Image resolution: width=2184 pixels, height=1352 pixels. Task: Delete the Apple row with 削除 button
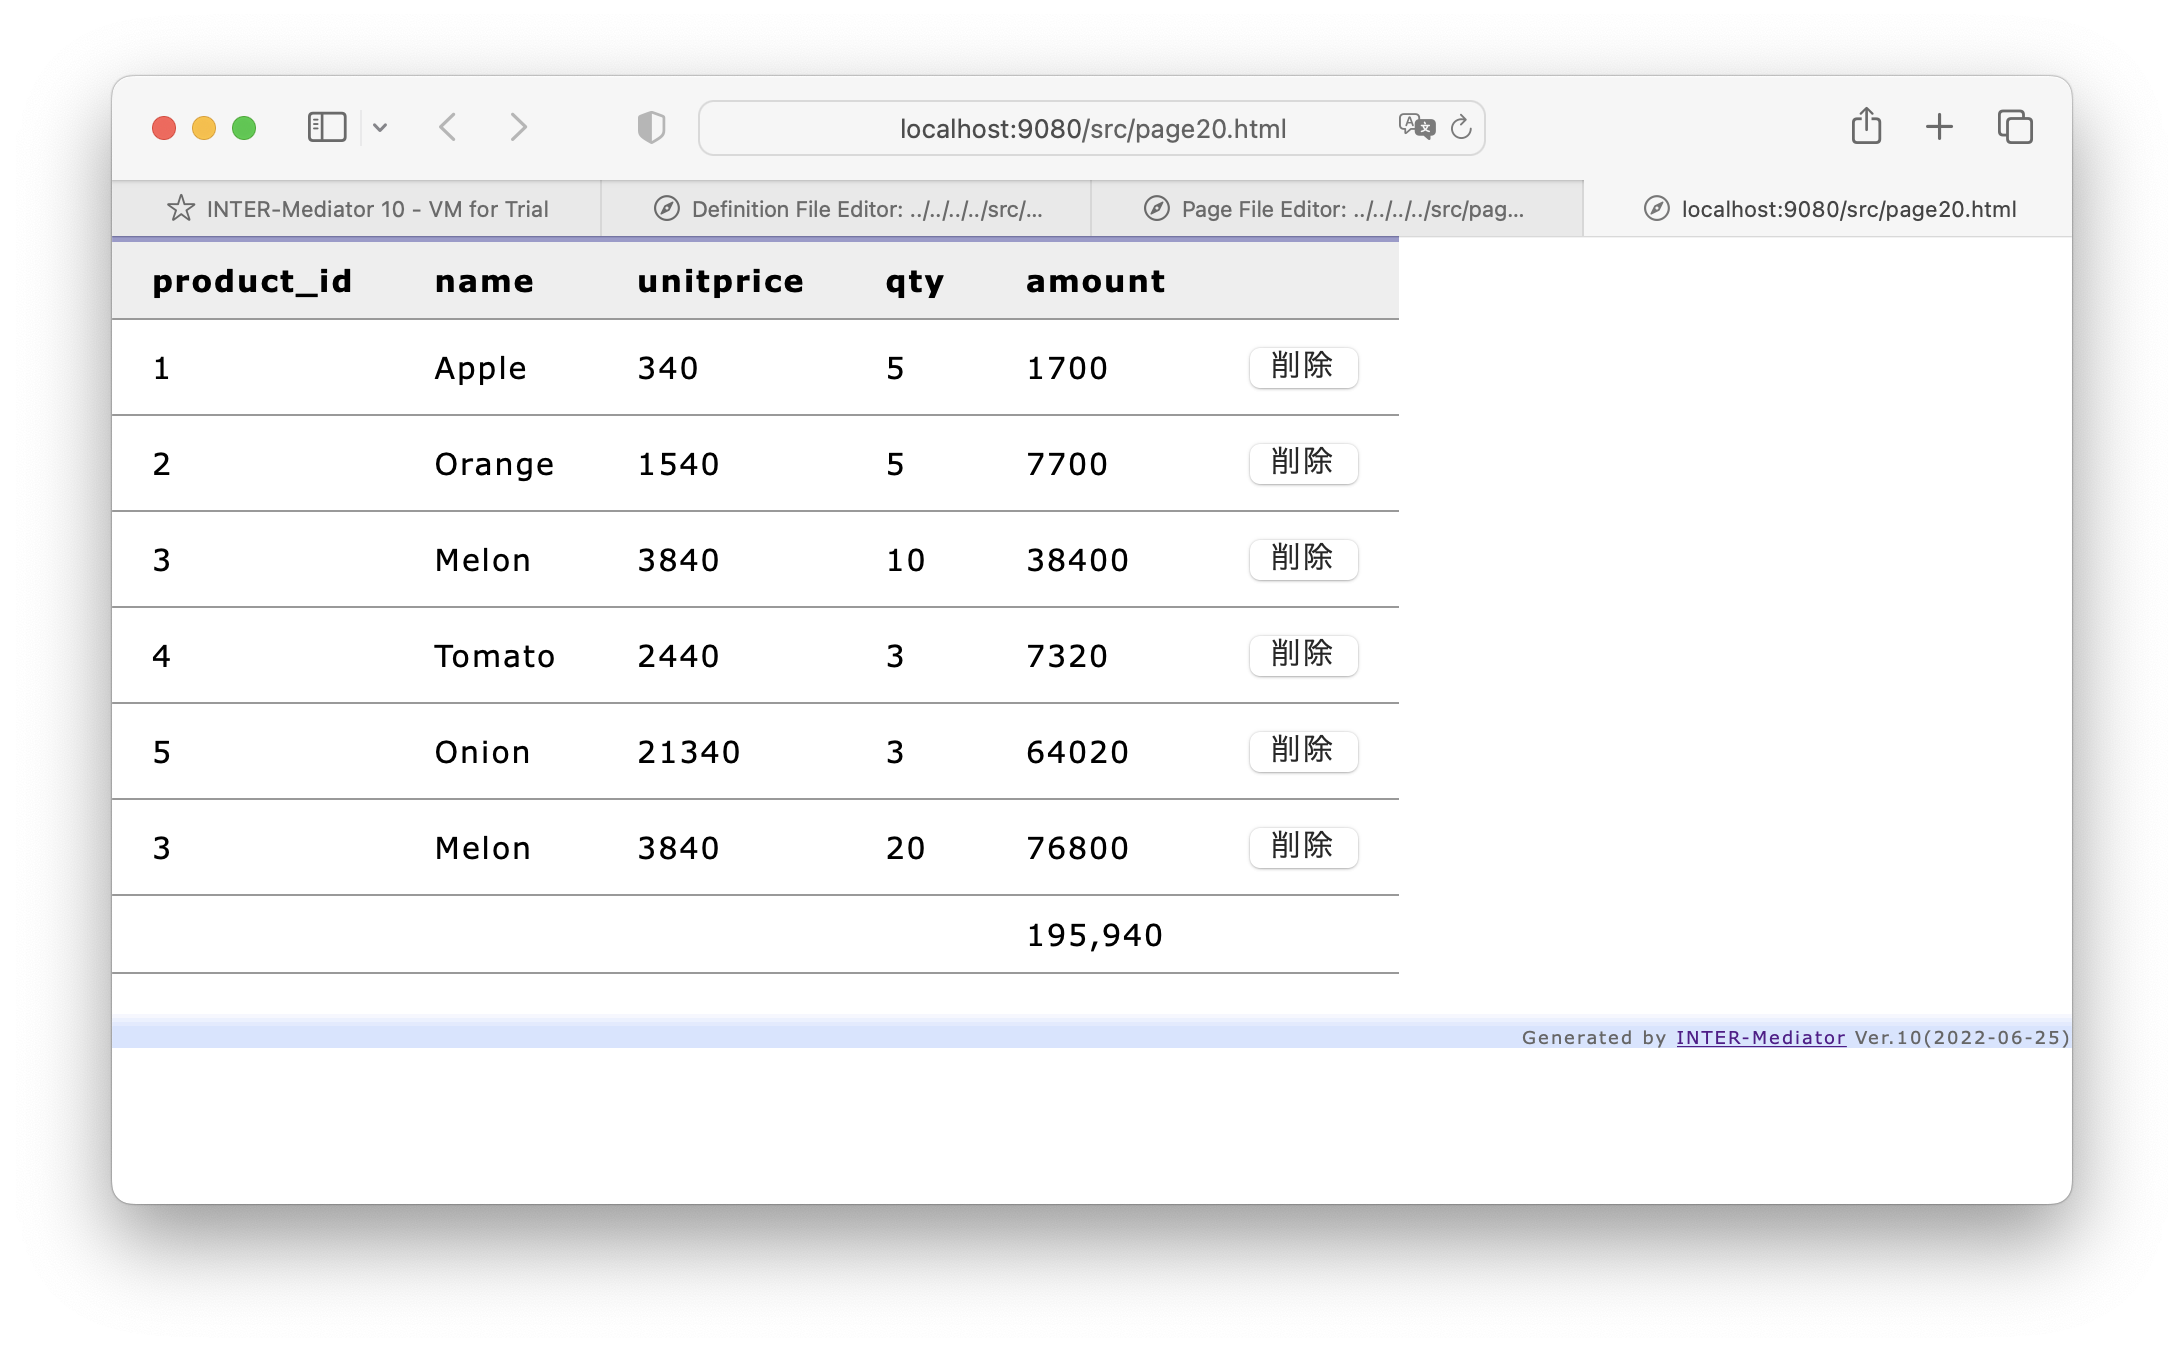[1303, 367]
